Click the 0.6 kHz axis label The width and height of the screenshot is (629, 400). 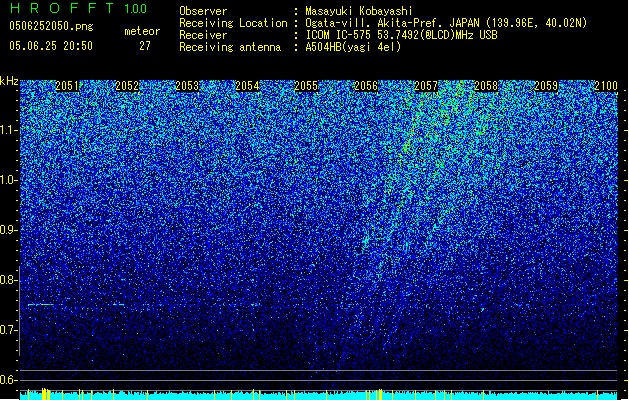[8, 380]
